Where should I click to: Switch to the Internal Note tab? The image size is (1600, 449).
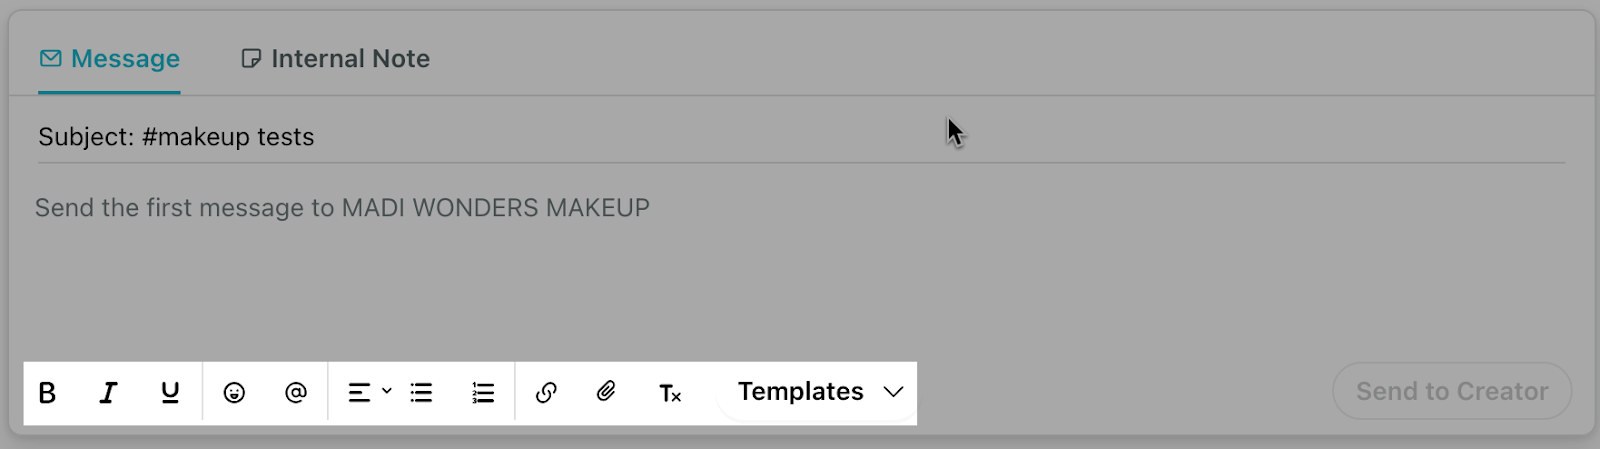pos(336,59)
